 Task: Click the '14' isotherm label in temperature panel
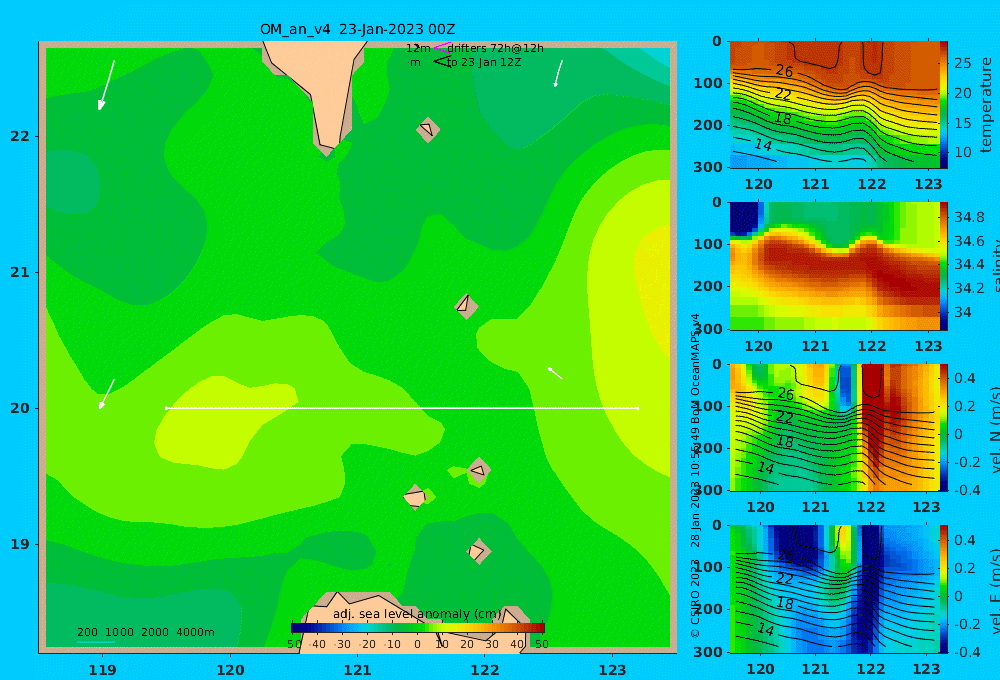point(763,145)
